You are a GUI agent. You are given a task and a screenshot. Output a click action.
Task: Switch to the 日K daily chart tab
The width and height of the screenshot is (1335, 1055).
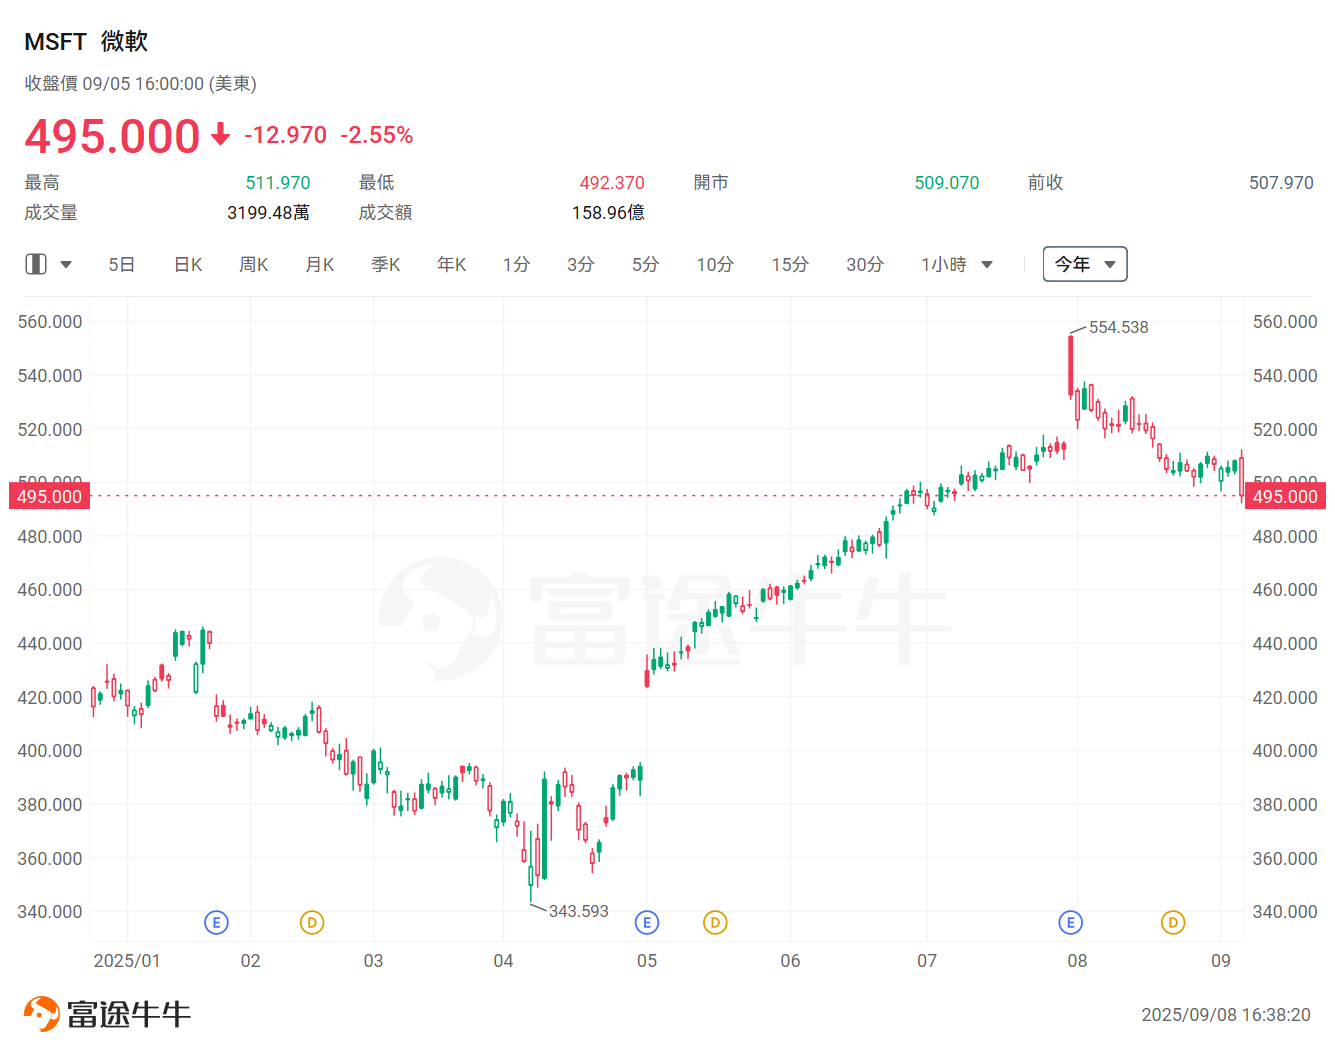tap(187, 263)
